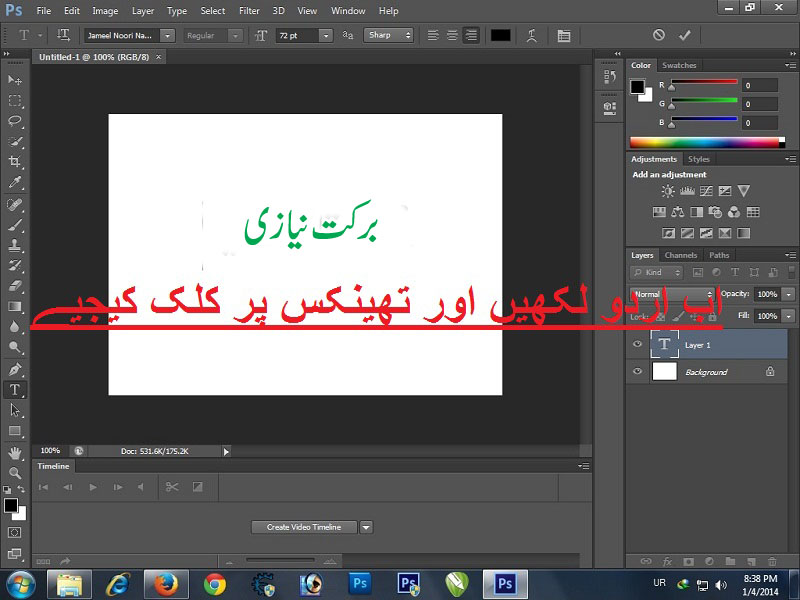Click the color spectrum ramp
This screenshot has width=800, height=600.
(x=707, y=142)
